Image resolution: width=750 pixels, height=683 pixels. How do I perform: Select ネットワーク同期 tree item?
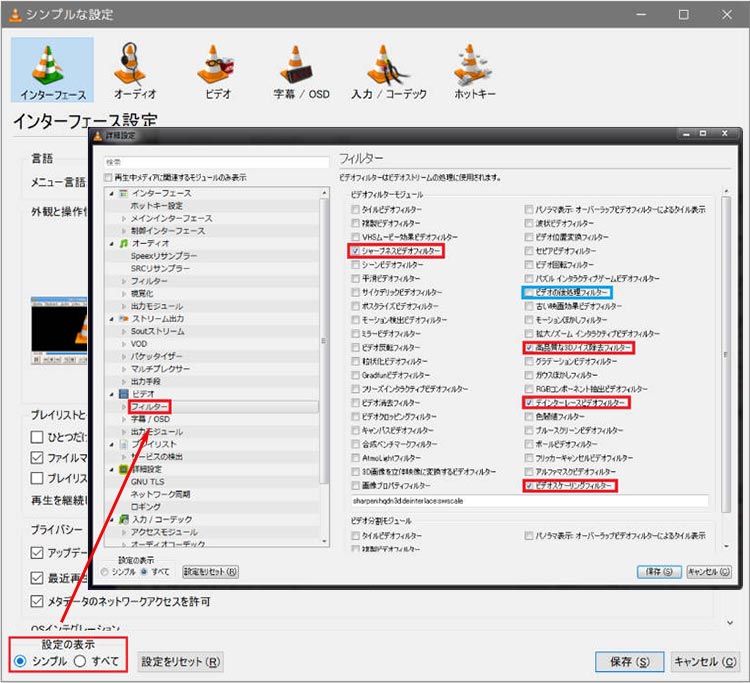(x=160, y=494)
